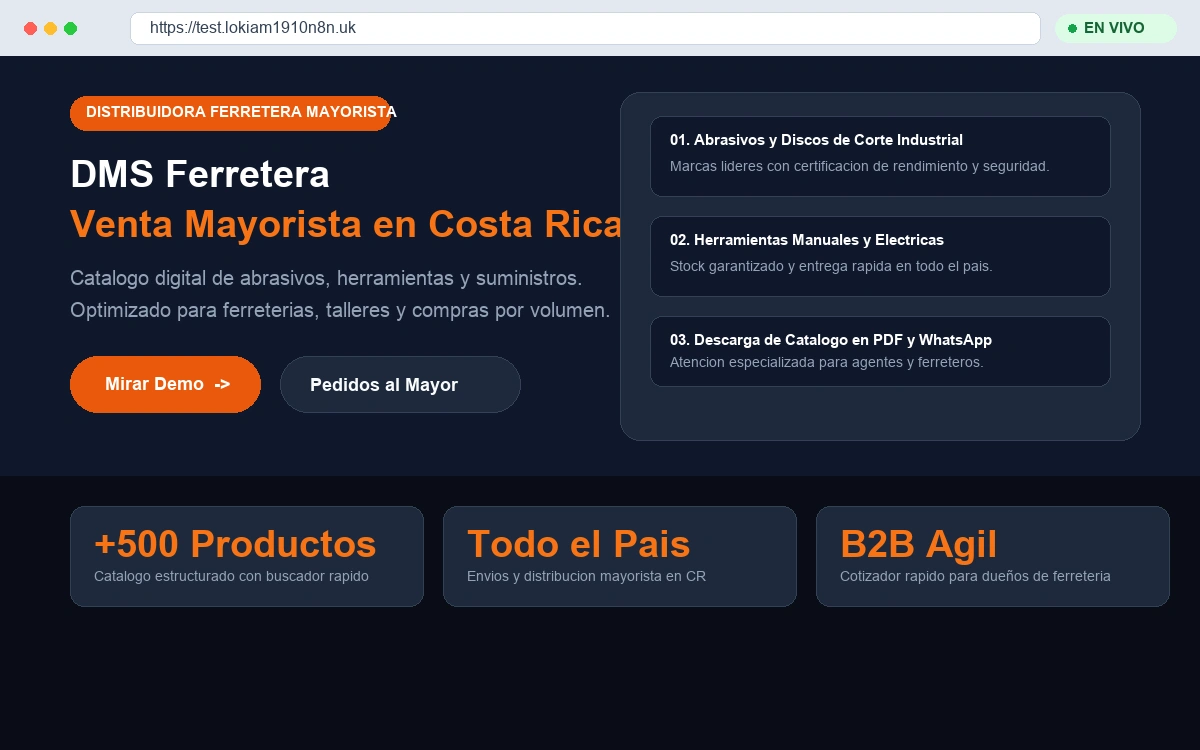
Task: Click text 'Atencion especializada para agentes y ferreteros.'
Action: coord(827,362)
